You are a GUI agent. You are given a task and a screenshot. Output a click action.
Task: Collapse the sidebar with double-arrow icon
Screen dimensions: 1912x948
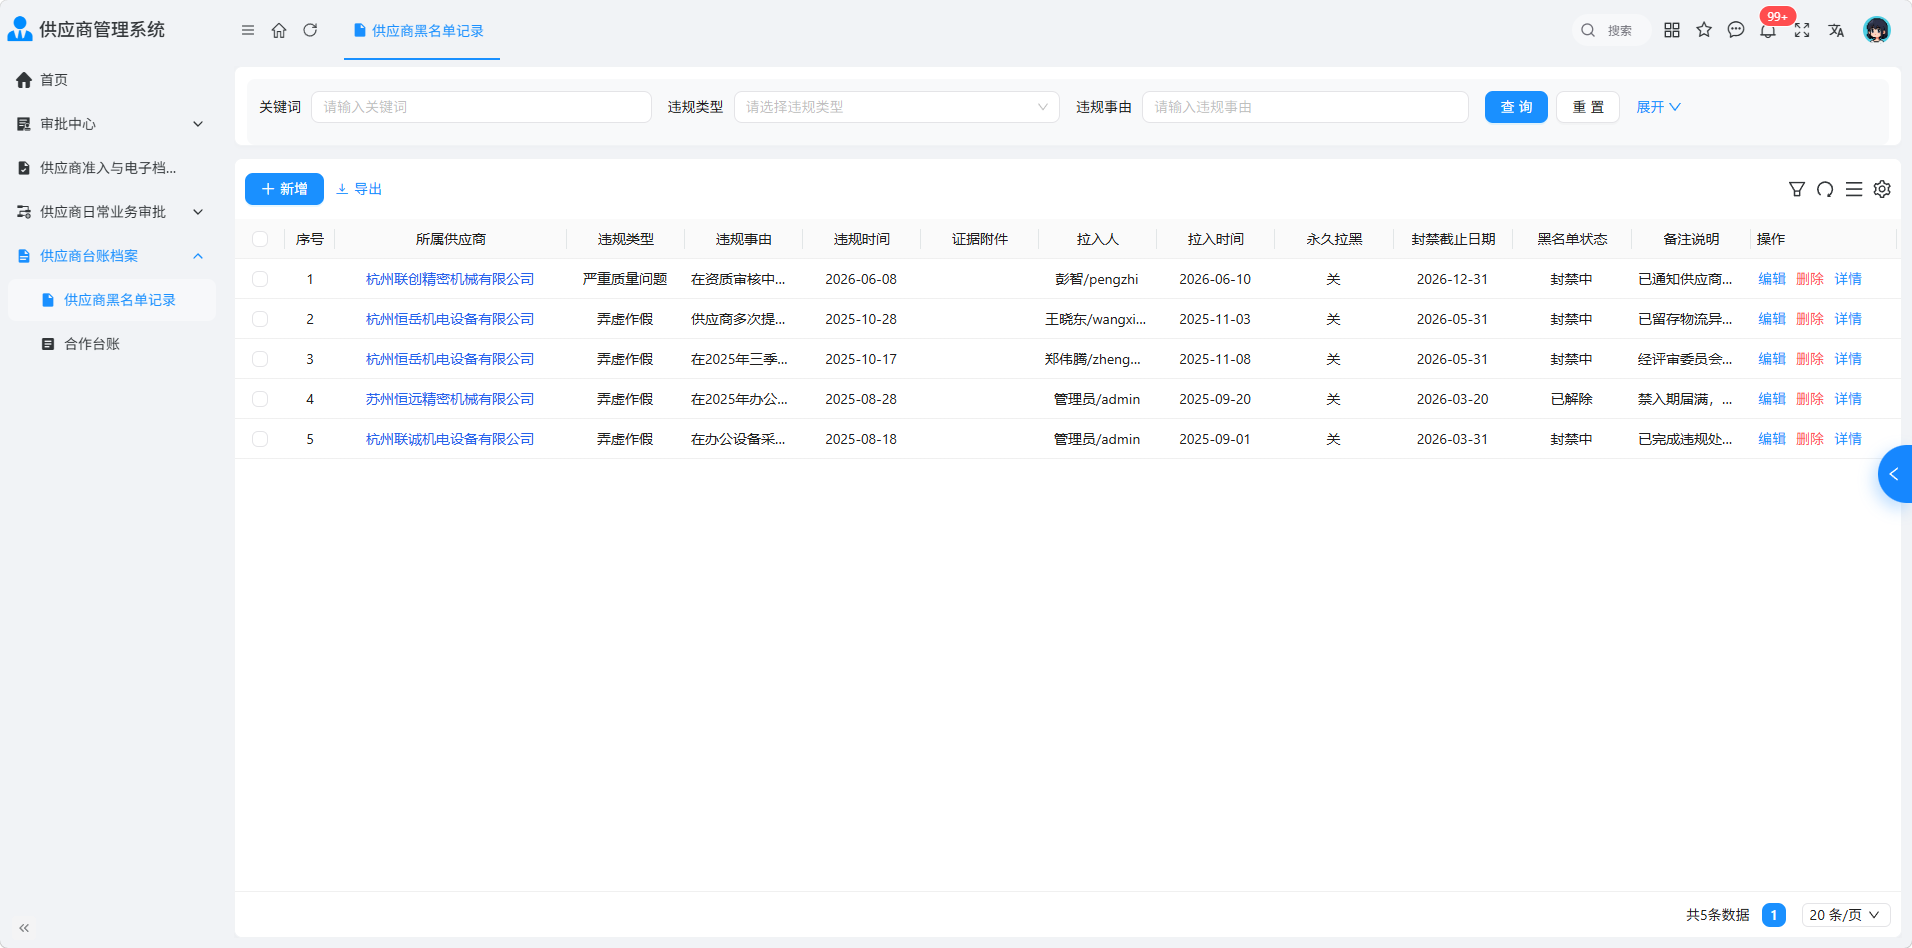click(x=24, y=928)
